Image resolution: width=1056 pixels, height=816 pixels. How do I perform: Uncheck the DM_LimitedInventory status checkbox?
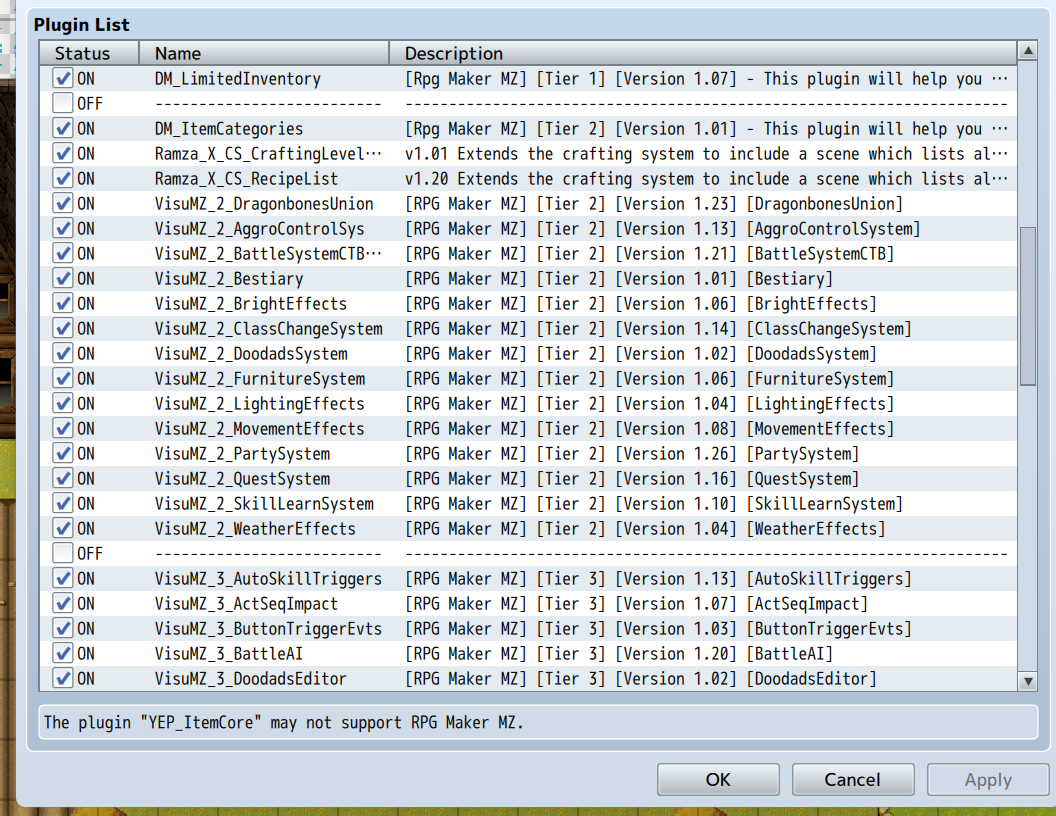pos(63,79)
